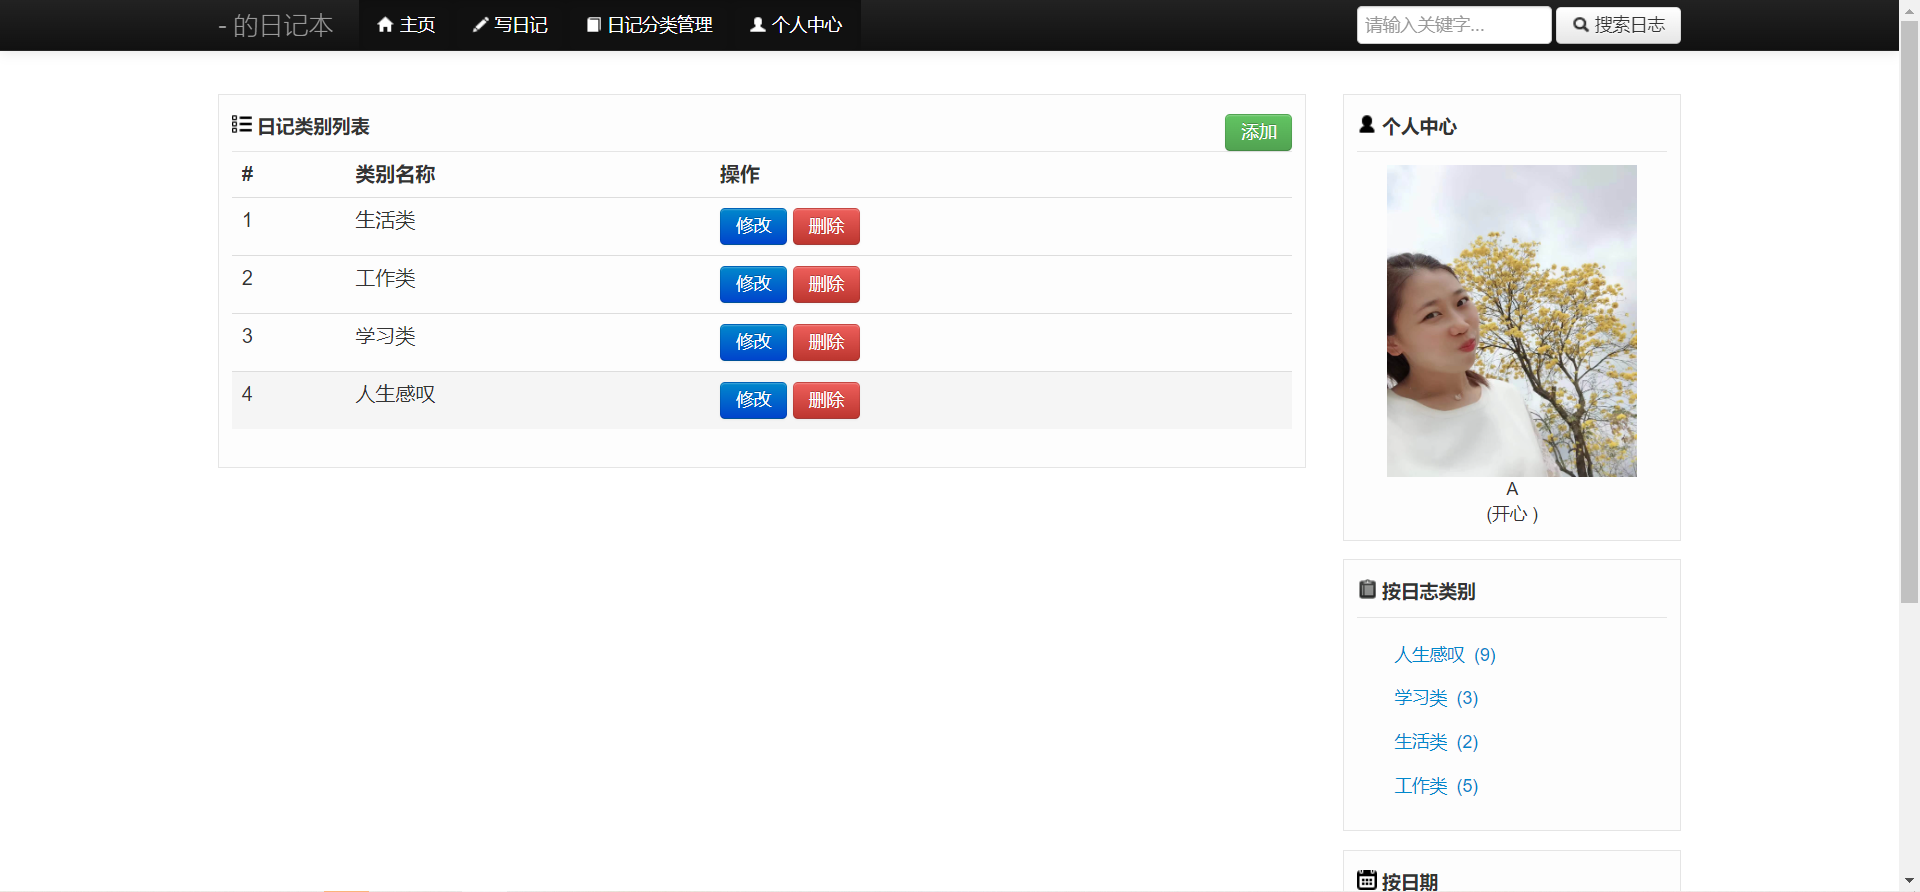Click the clipboard icon beside 按日志类别
The image size is (1920, 892).
coord(1367,590)
